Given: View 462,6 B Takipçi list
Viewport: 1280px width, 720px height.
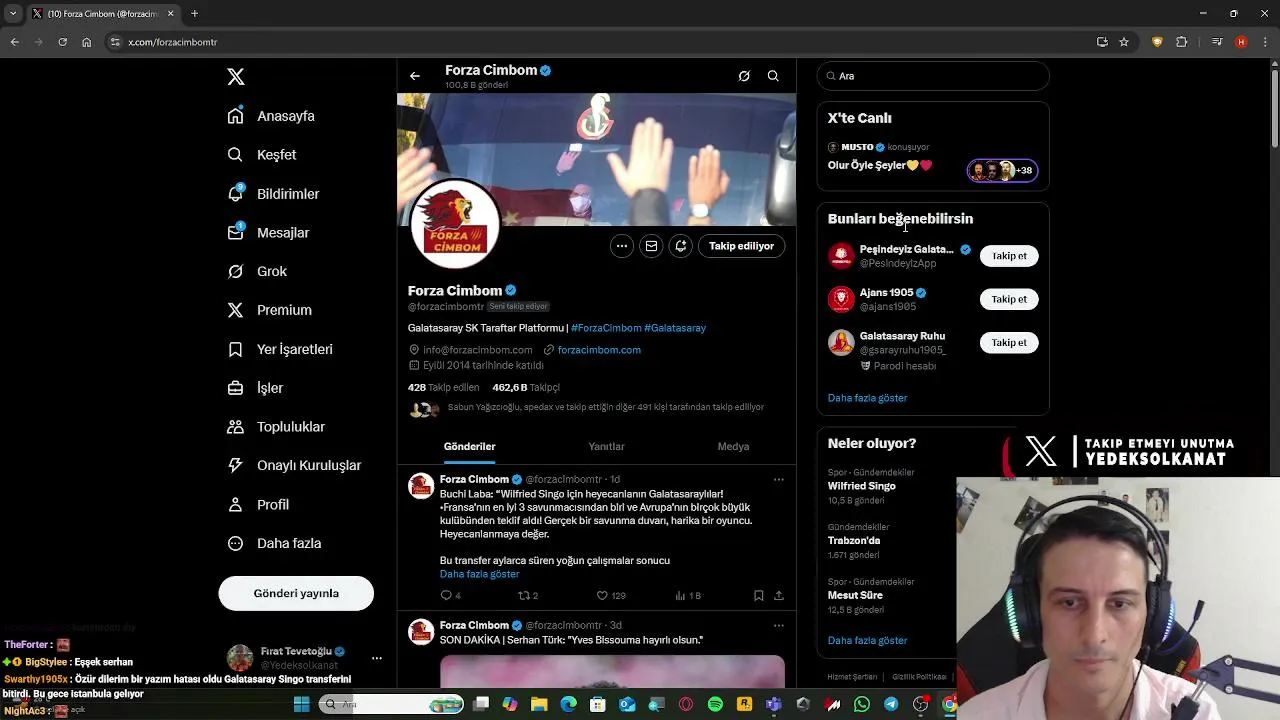Looking at the screenshot, I should (x=526, y=387).
